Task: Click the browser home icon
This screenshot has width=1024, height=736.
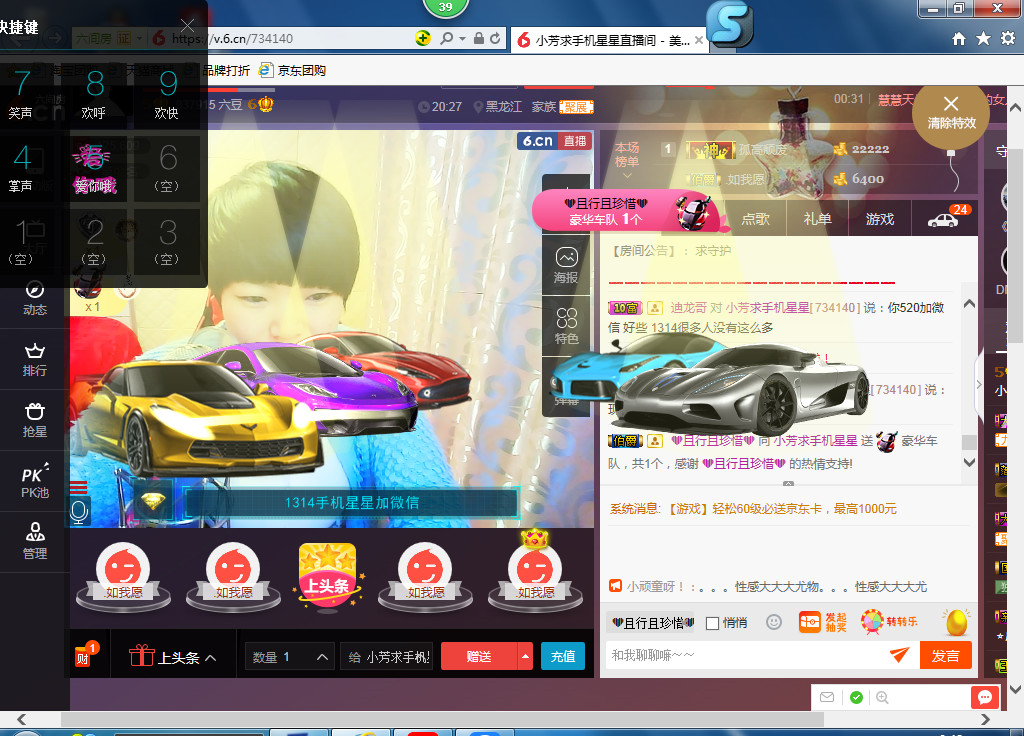Action: (958, 39)
